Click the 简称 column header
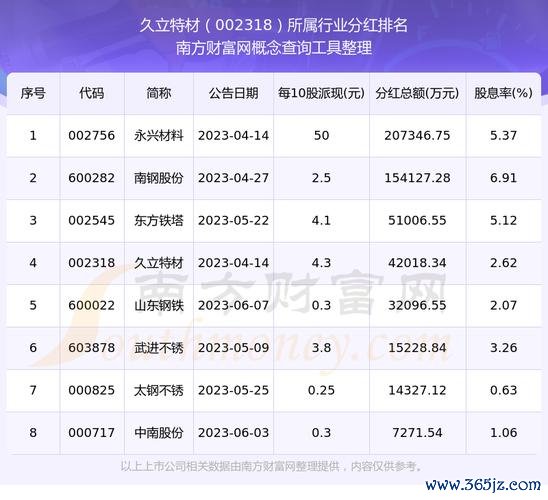This screenshot has width=548, height=500. [159, 93]
